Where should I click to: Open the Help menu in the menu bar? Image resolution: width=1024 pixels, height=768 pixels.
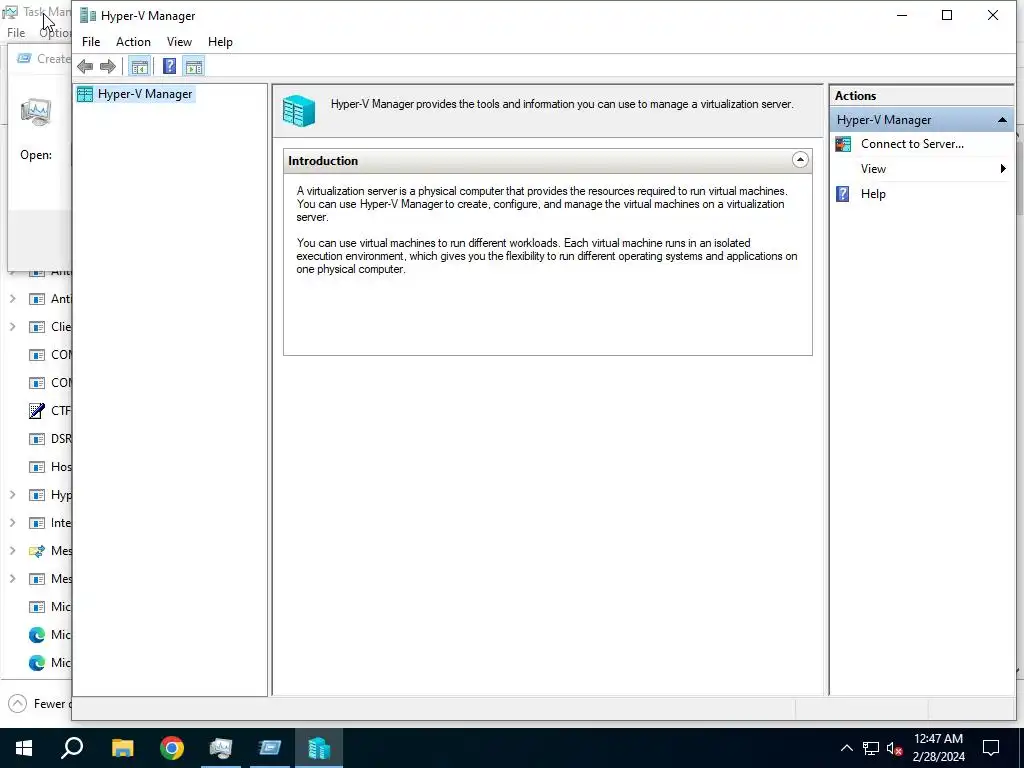(x=220, y=42)
